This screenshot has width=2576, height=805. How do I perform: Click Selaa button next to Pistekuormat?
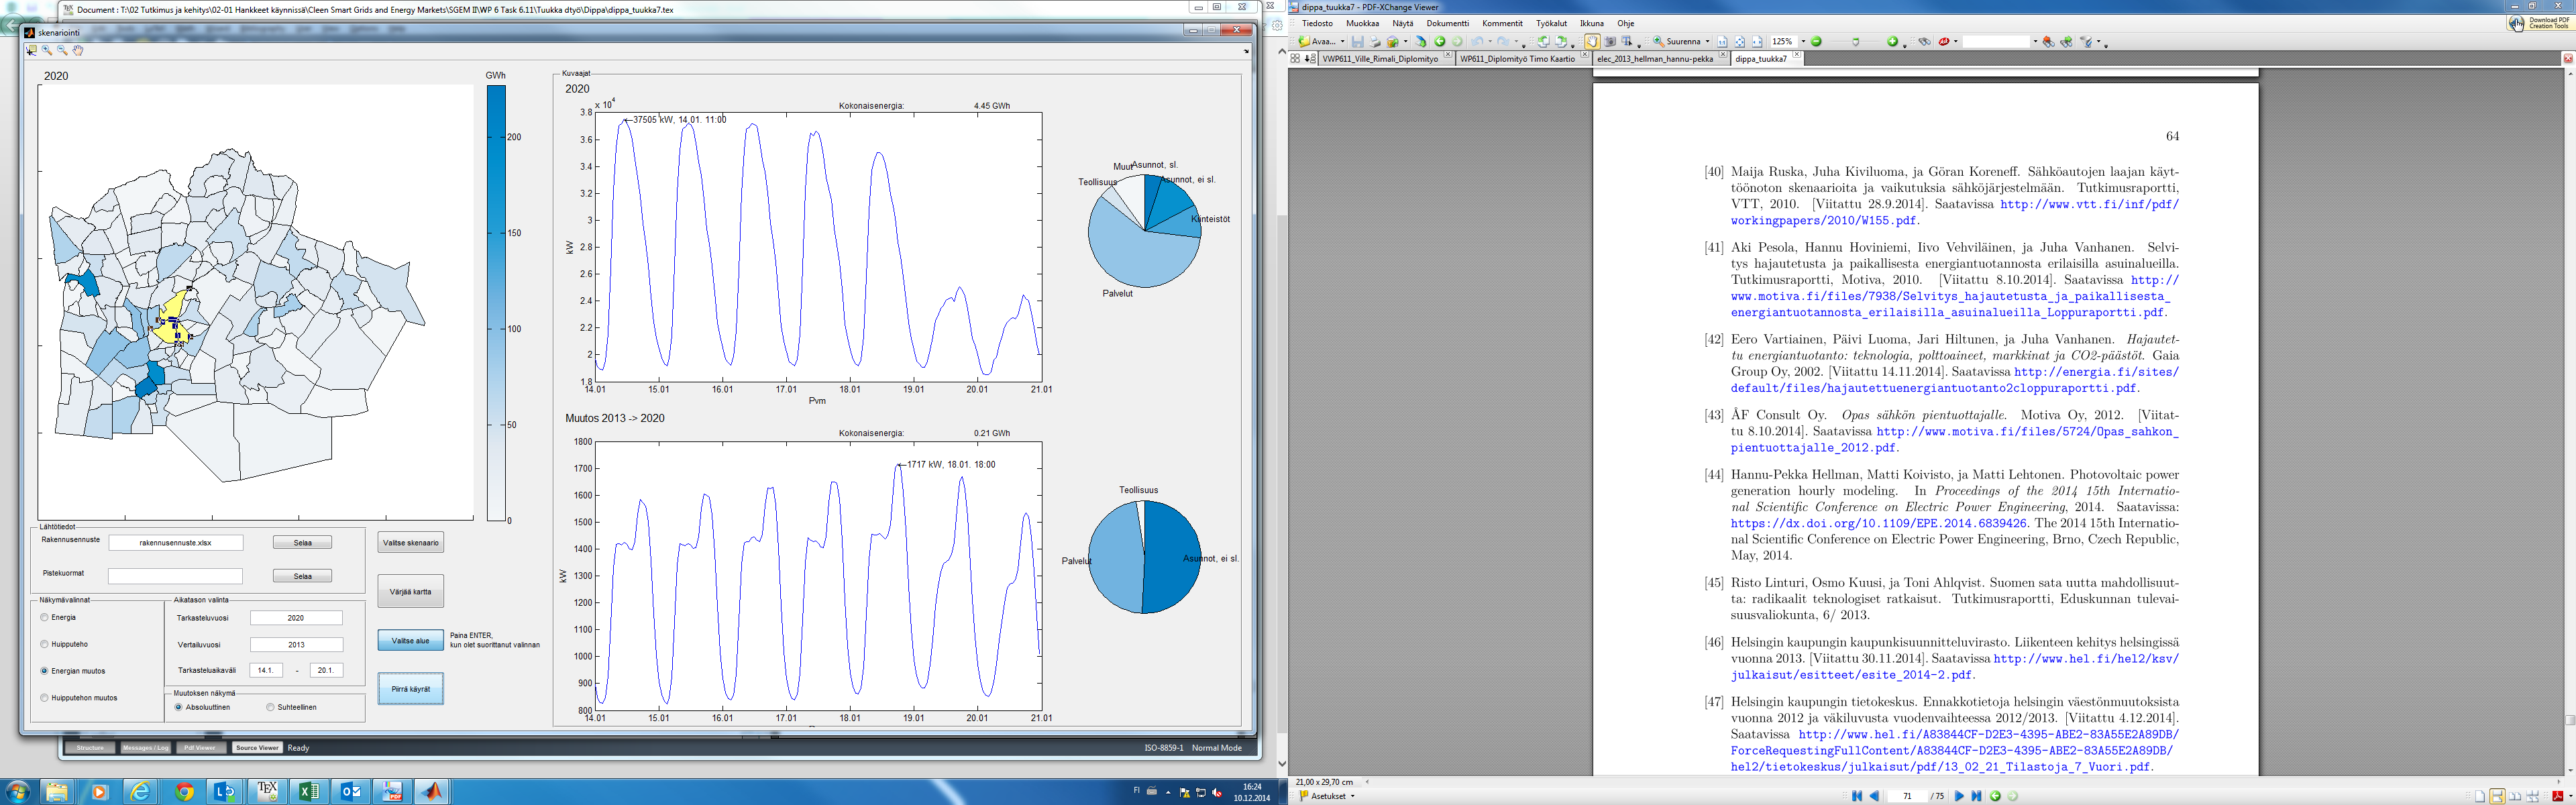[302, 576]
